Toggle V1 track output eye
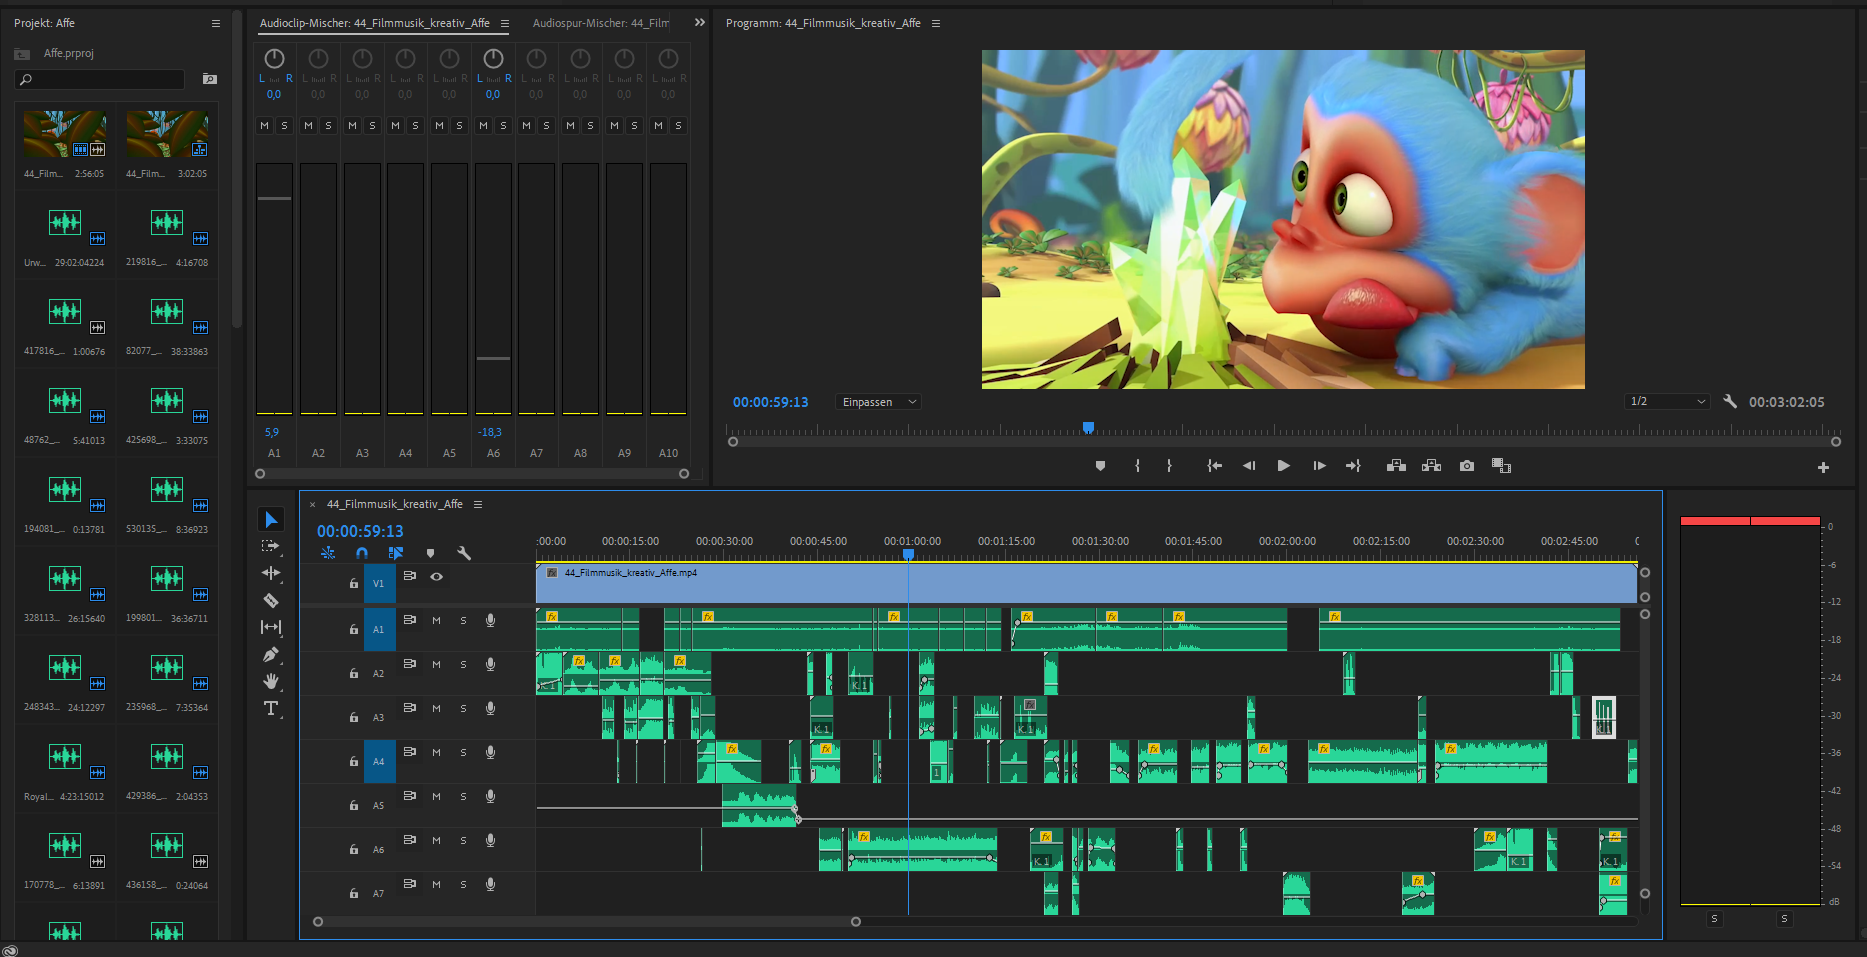 click(x=436, y=577)
